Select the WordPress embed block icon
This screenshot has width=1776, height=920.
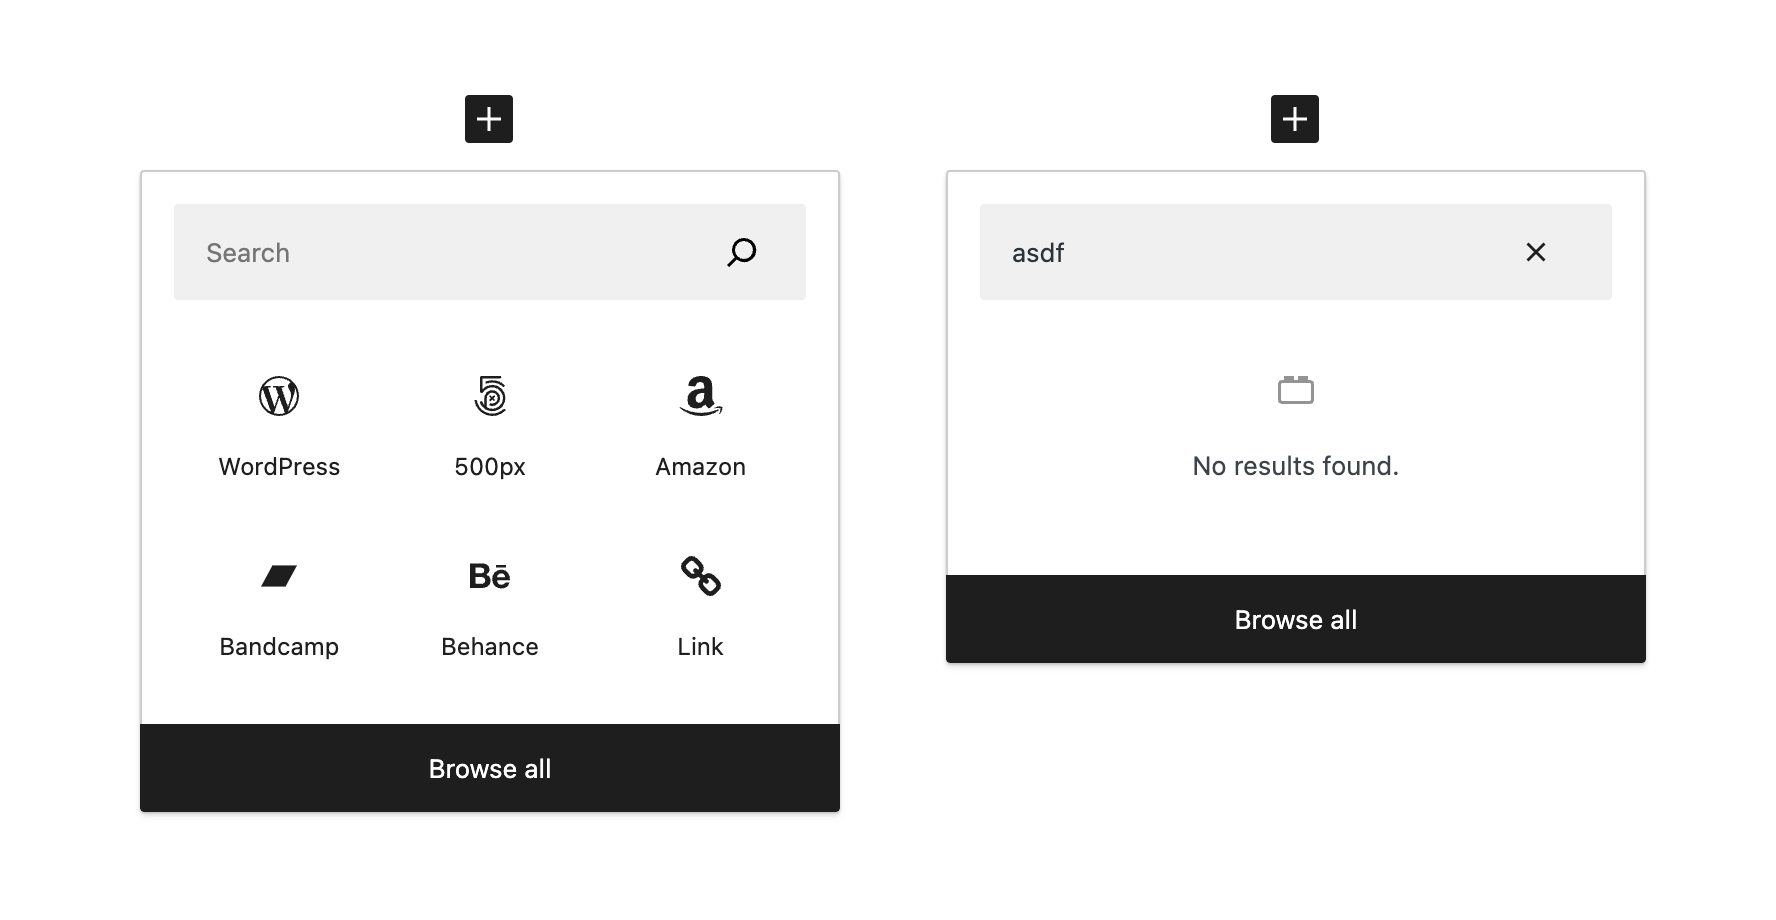point(278,396)
